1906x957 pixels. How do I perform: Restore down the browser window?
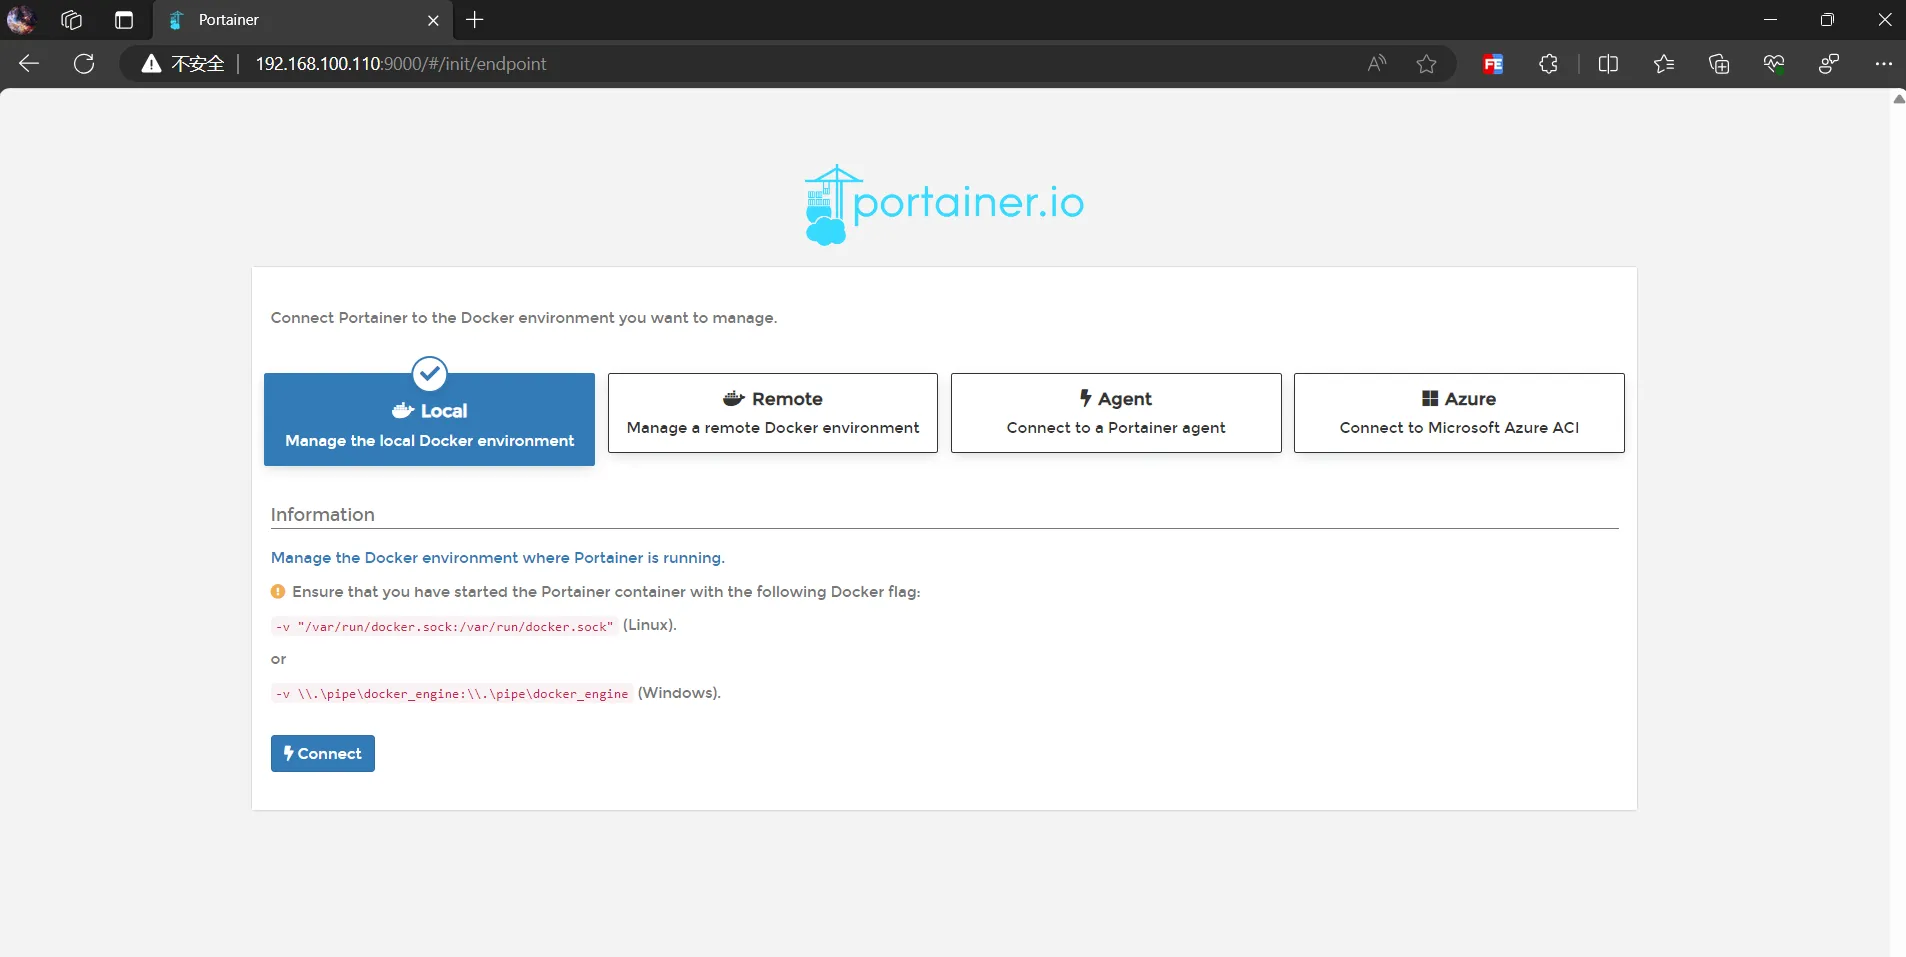click(1827, 20)
